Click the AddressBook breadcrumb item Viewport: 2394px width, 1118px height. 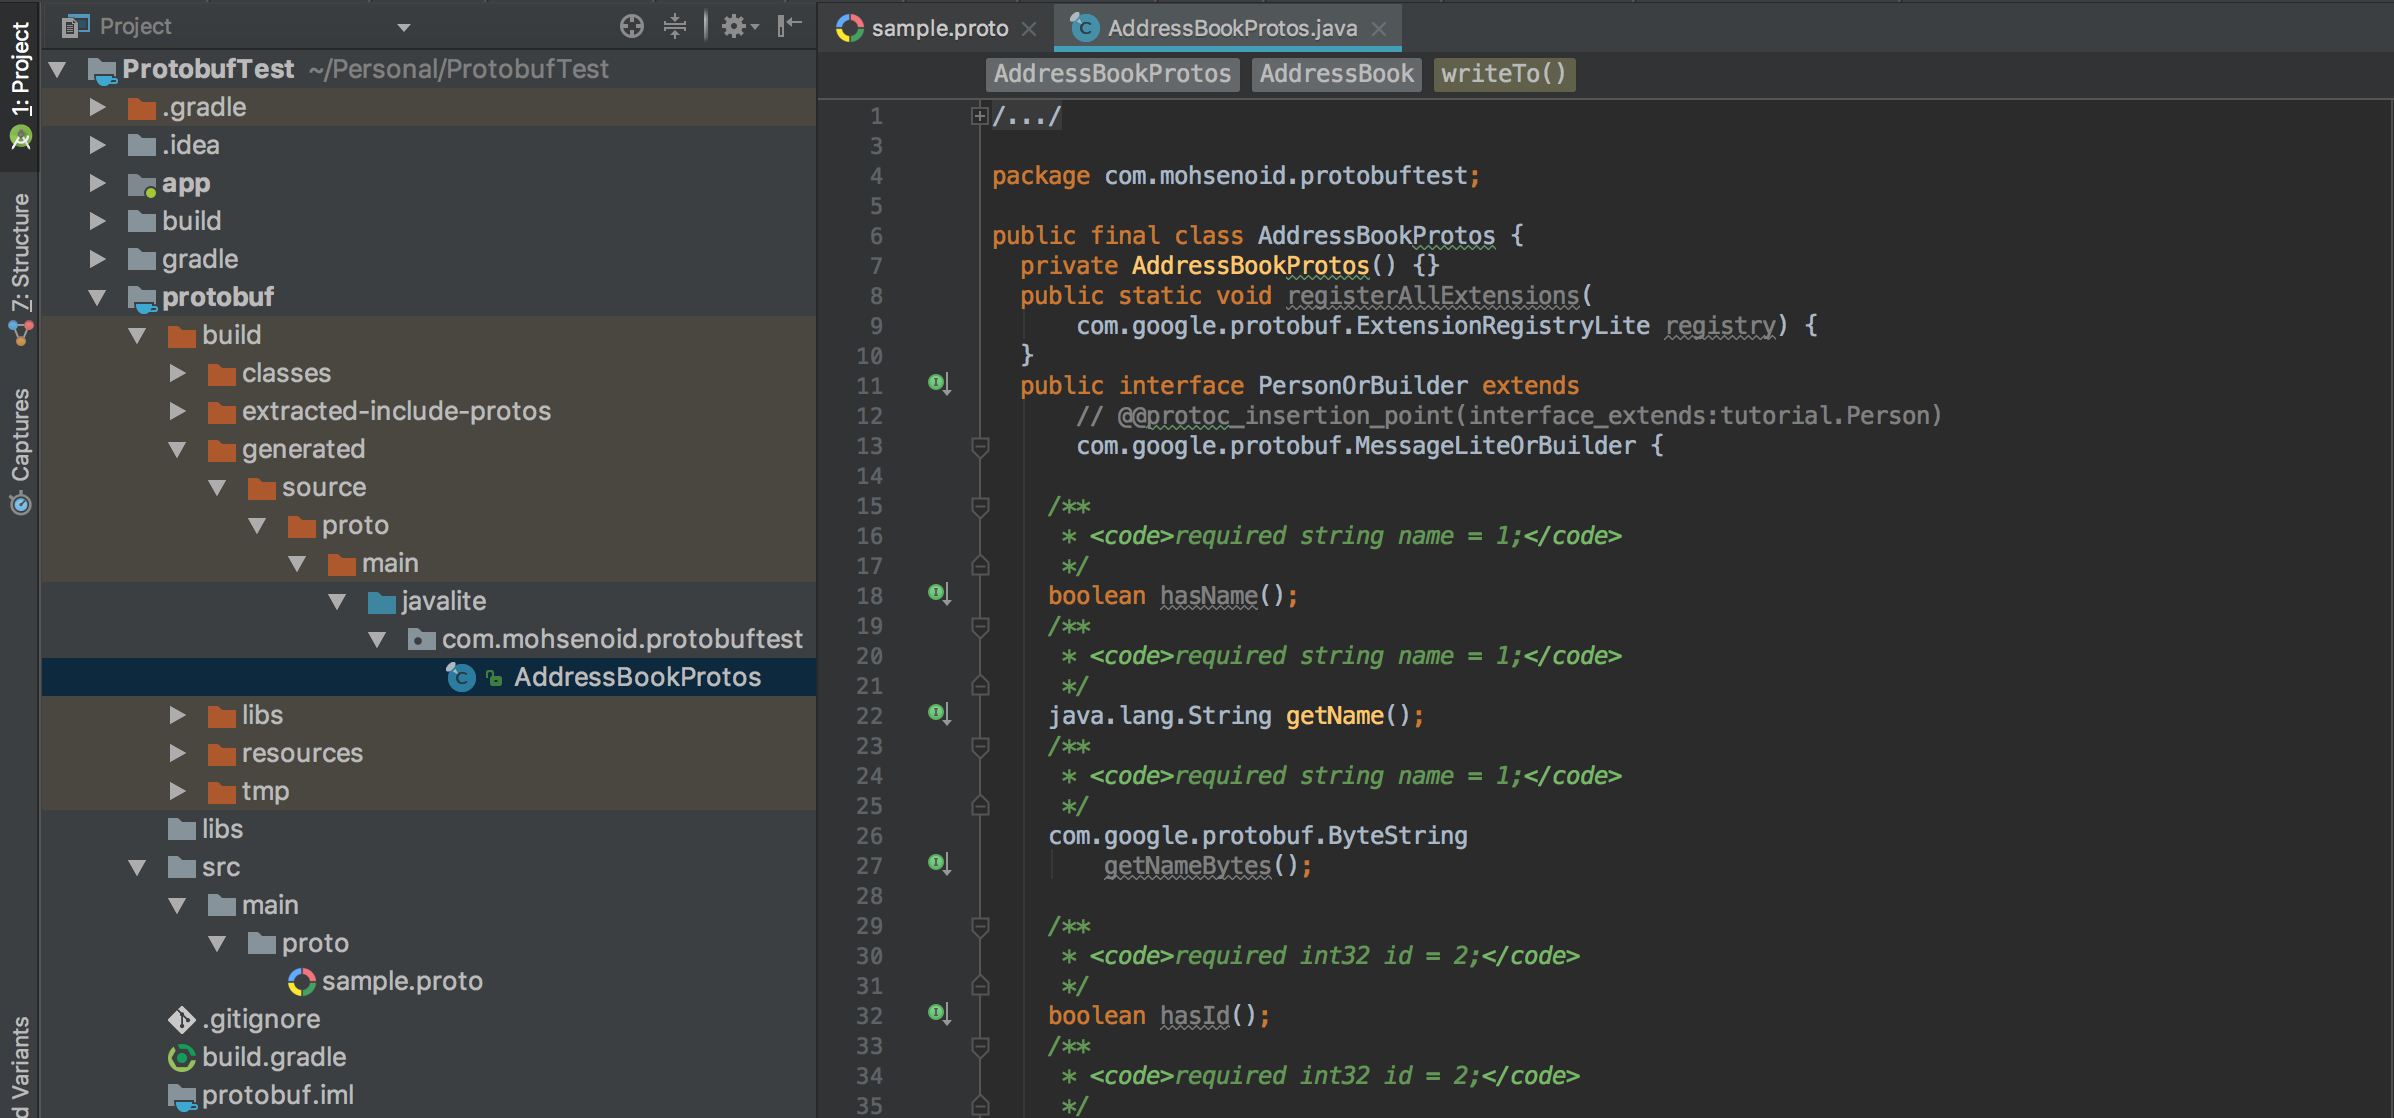(1336, 73)
